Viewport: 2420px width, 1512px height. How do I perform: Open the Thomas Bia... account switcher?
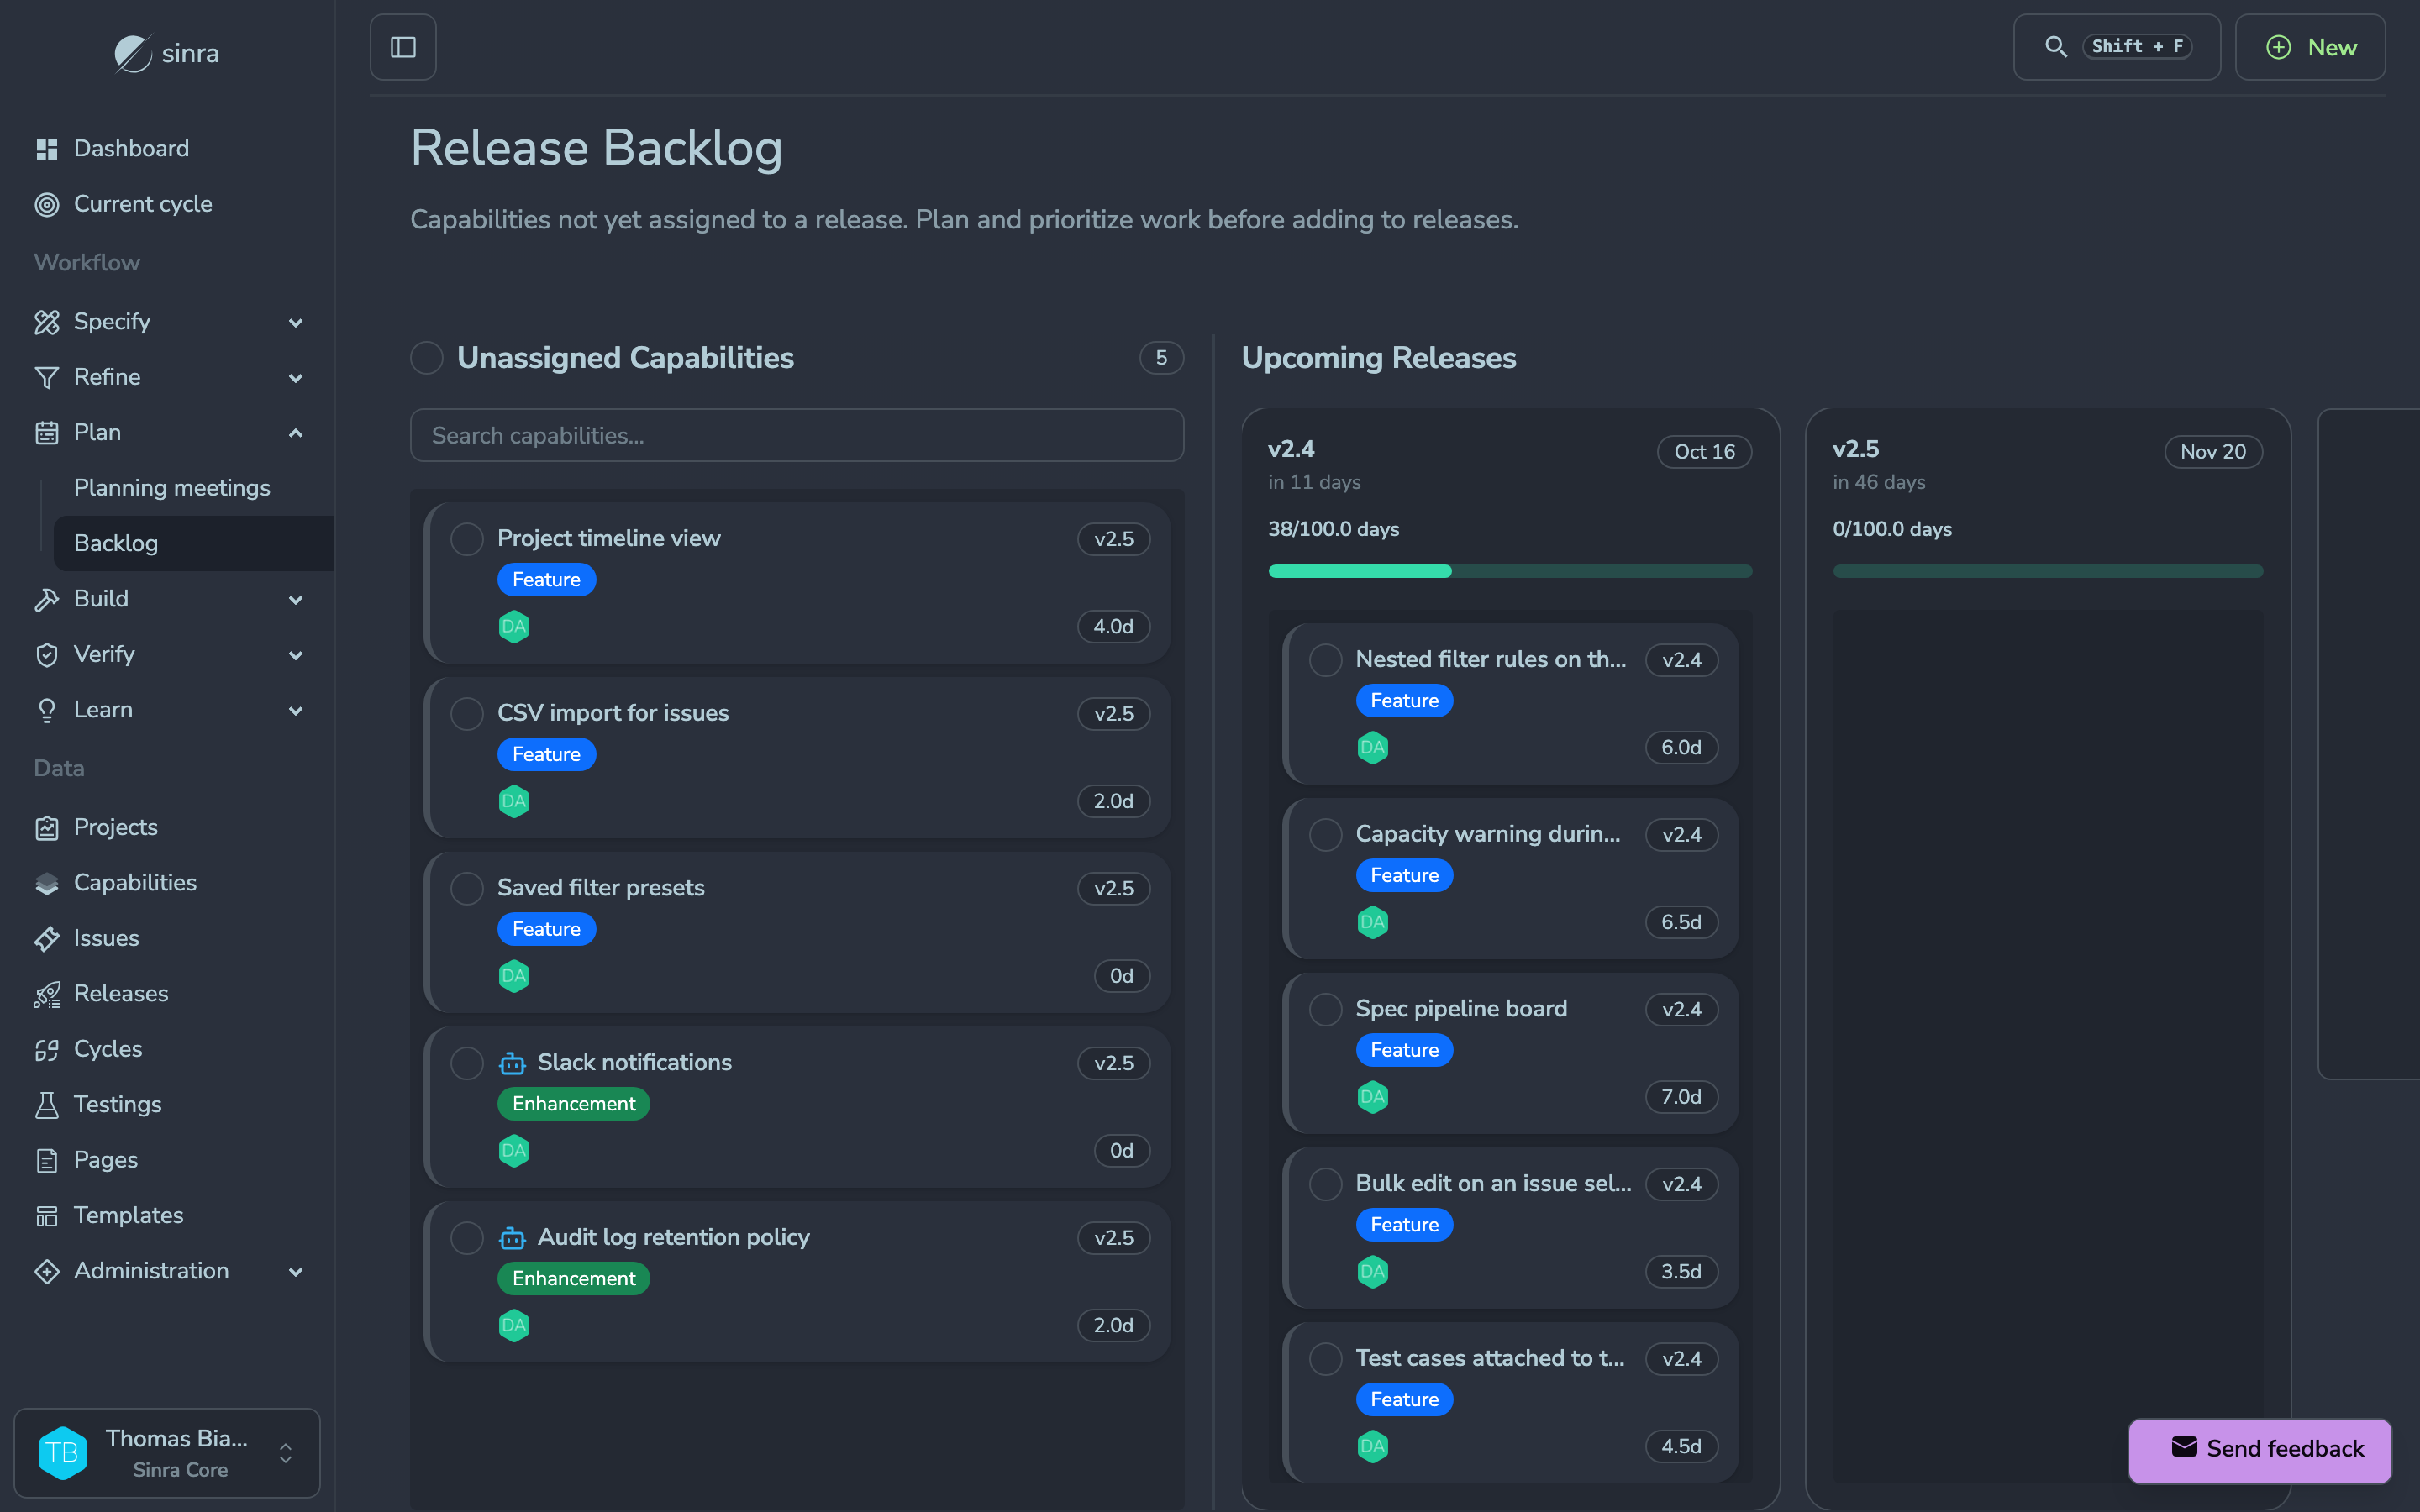pos(167,1453)
